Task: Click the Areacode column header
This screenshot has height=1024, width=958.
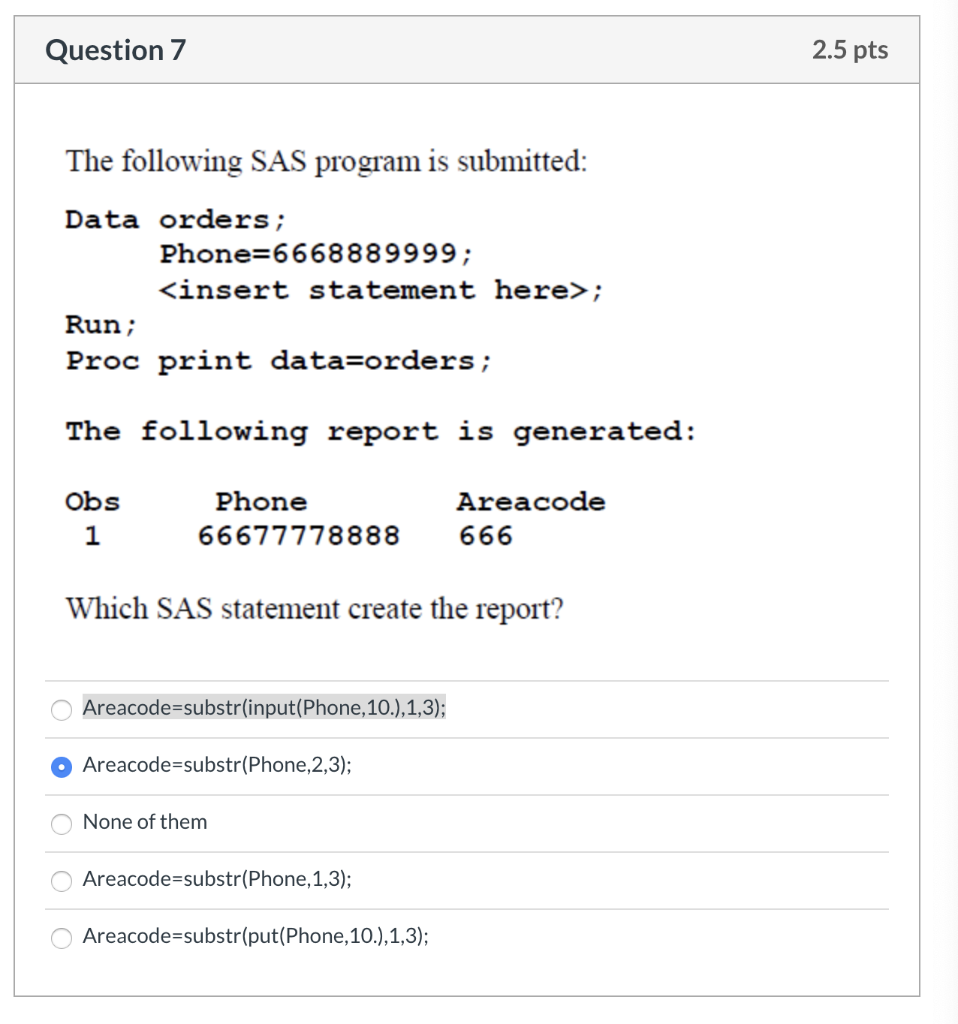Action: [x=531, y=501]
